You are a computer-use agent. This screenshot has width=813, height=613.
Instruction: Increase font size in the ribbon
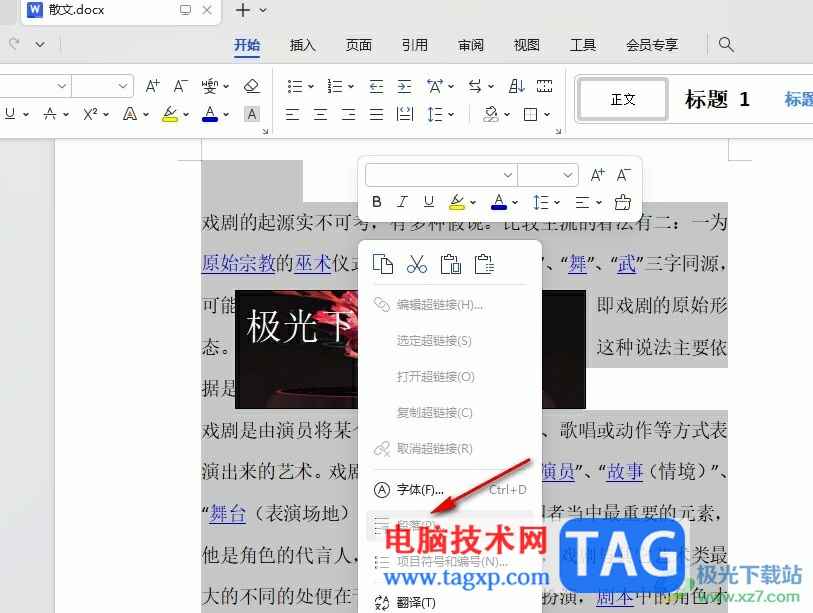click(x=152, y=86)
